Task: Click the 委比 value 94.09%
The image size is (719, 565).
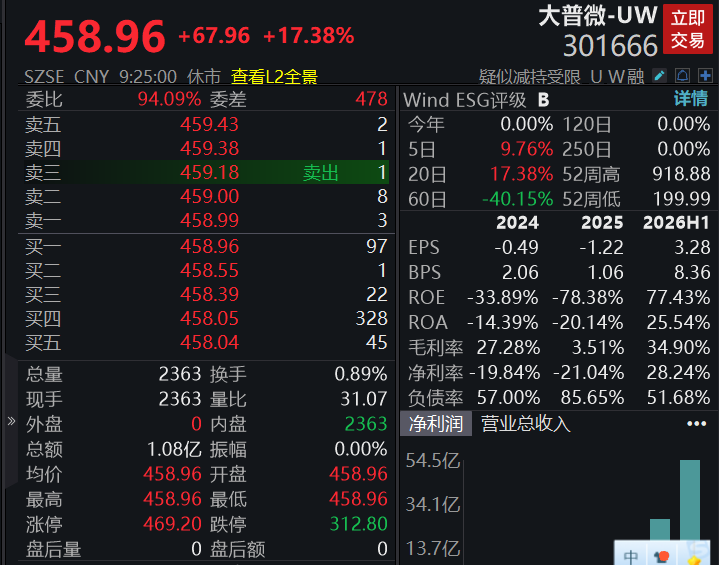Action: tap(169, 99)
